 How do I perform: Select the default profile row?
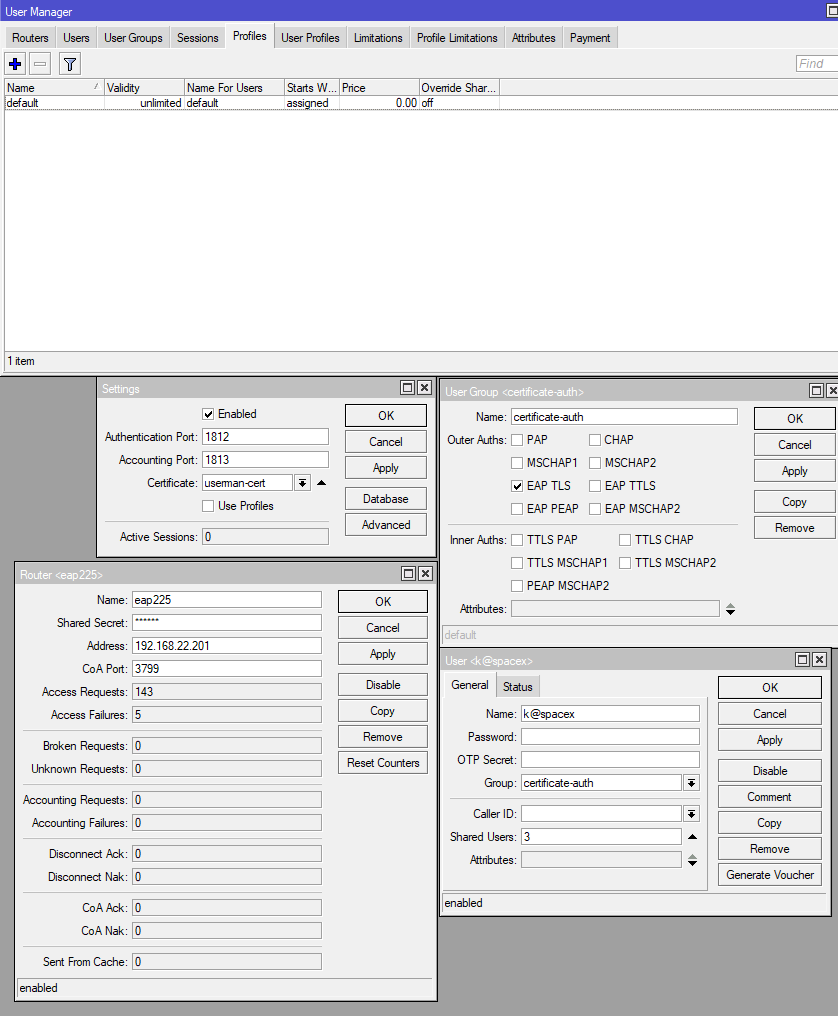click(x=421, y=103)
